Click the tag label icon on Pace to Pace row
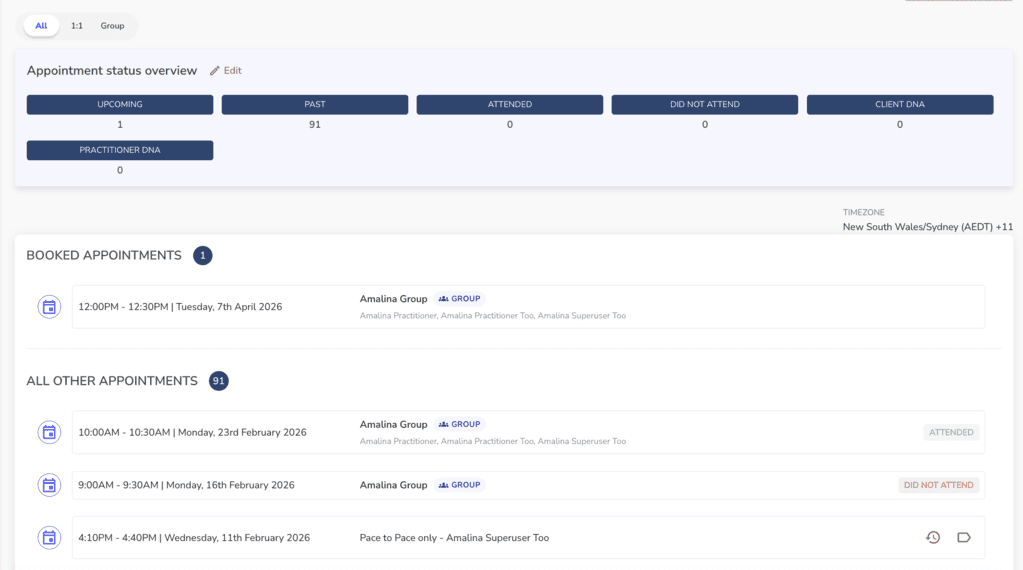Screen dimensions: 1023x570 (964, 537)
